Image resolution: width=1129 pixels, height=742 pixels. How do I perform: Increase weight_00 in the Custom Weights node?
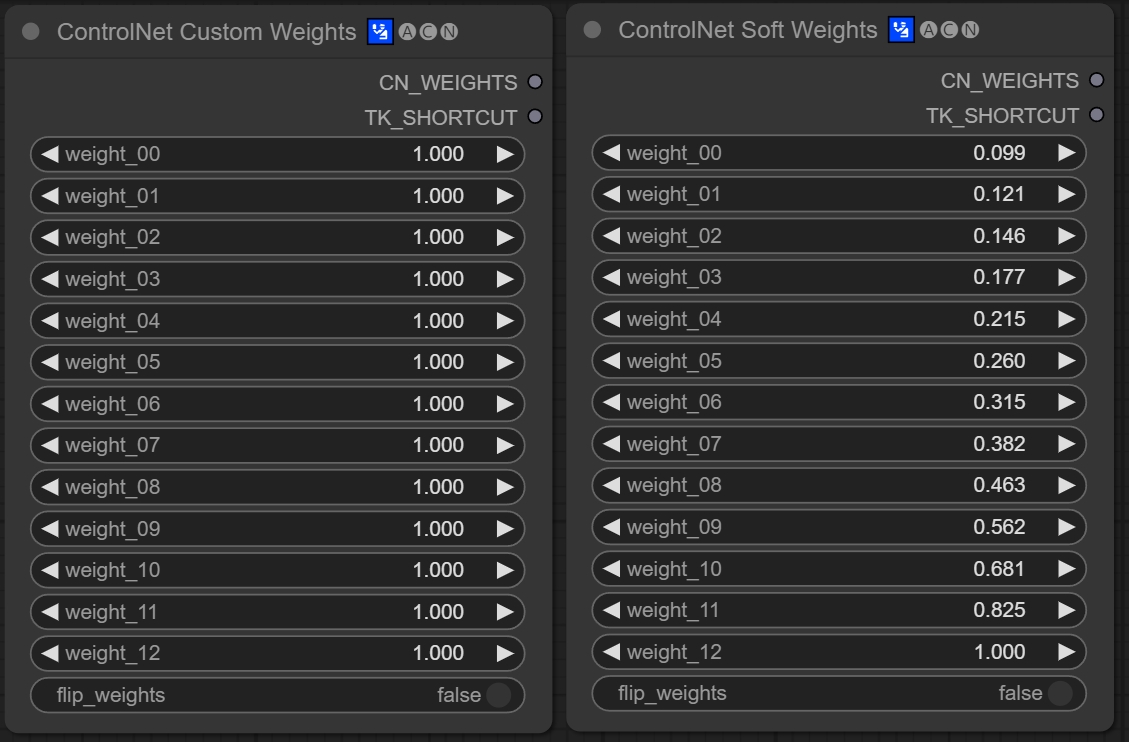tap(505, 154)
